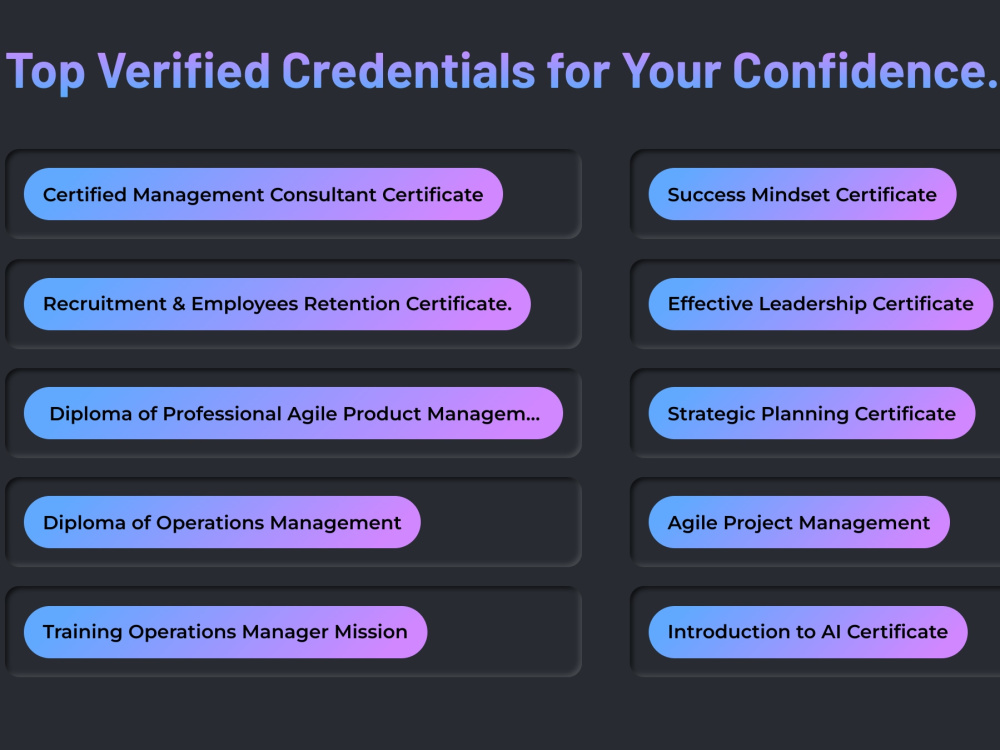Click the Certified Management Consultant Certificate pill
The height and width of the screenshot is (750, 1000).
pos(263,194)
